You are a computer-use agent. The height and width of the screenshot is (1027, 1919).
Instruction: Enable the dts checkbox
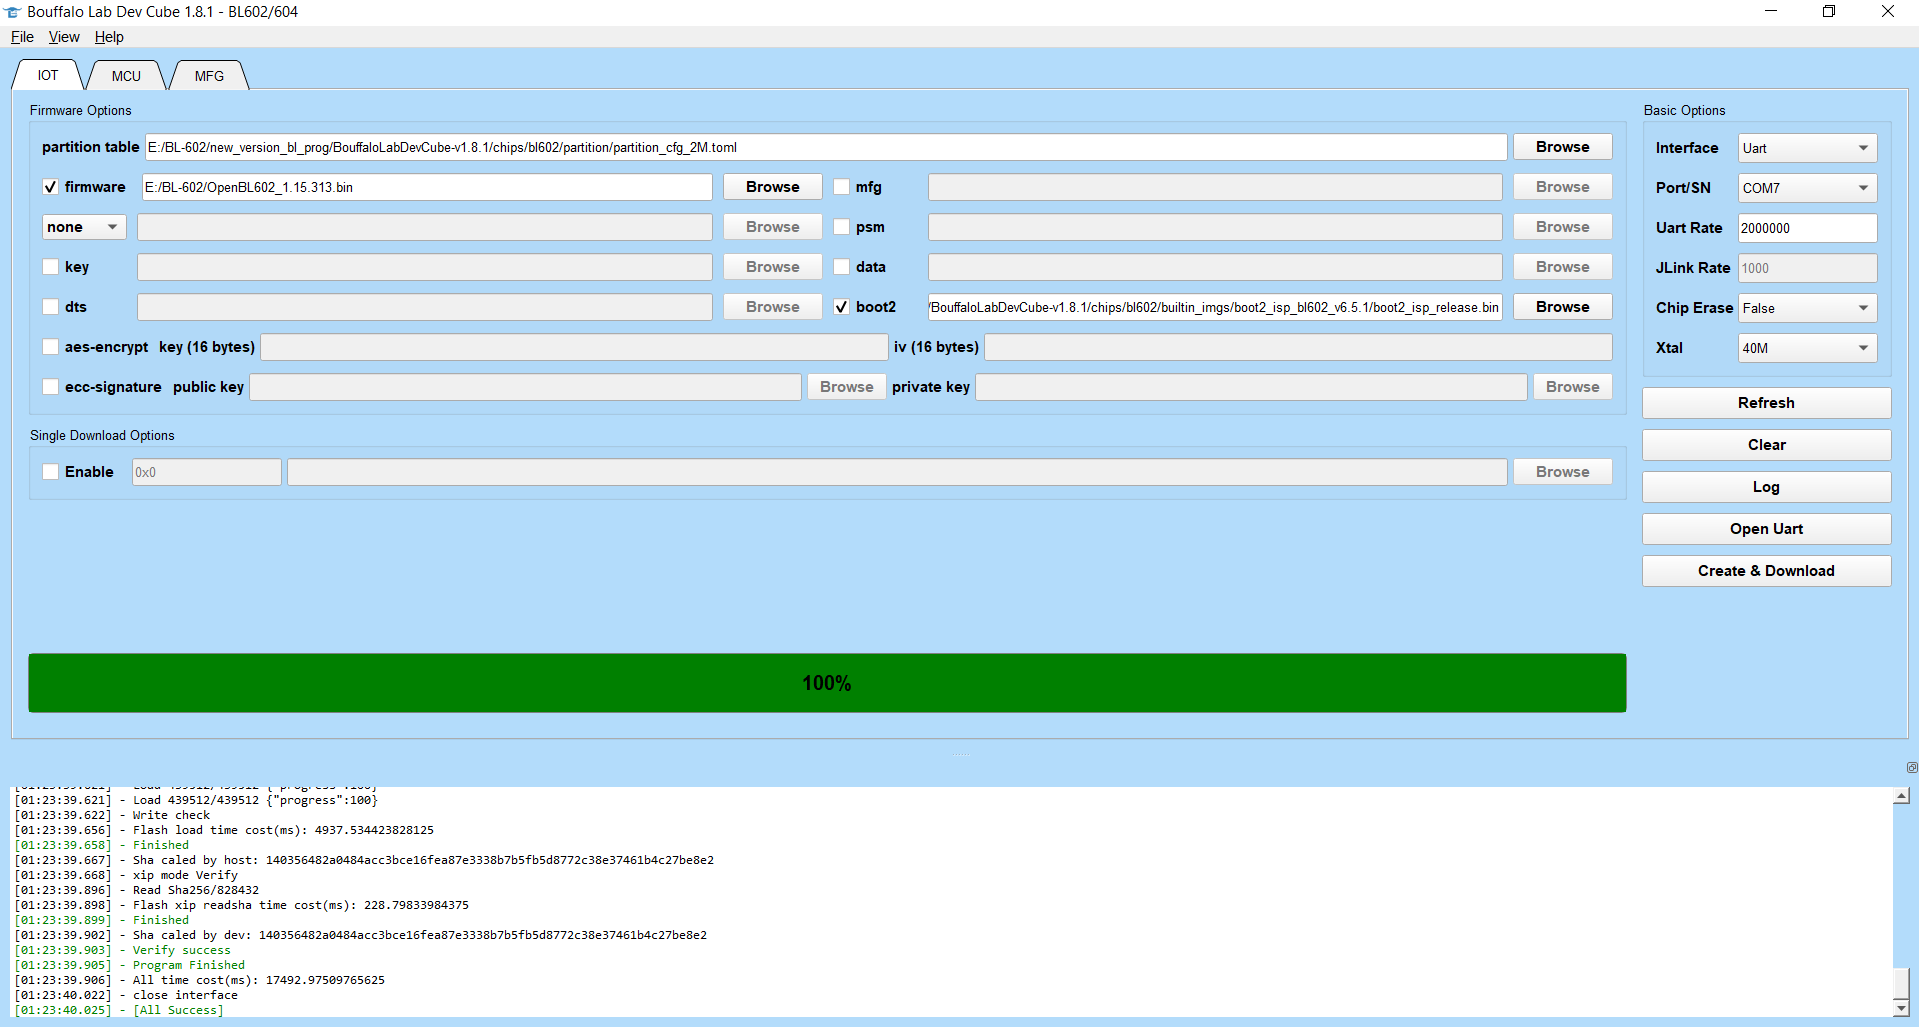[51, 307]
